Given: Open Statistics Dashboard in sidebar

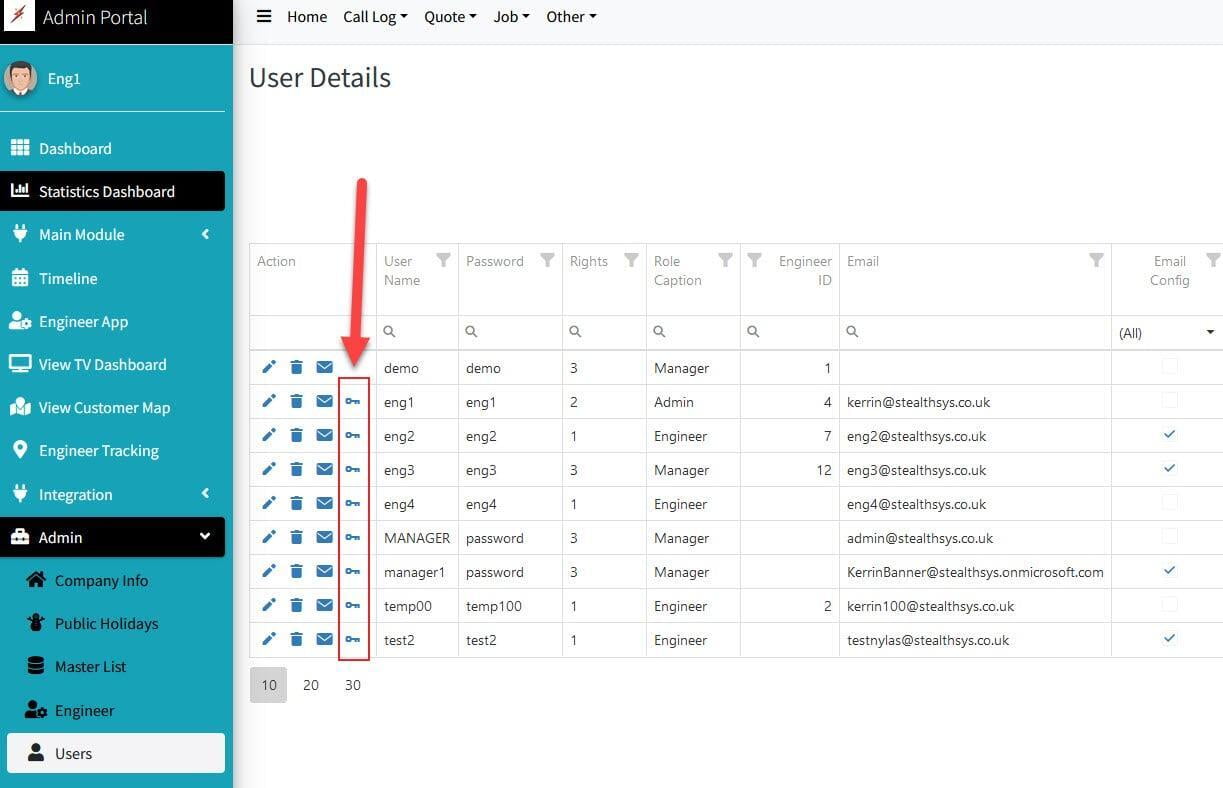Looking at the screenshot, I should pos(106,192).
